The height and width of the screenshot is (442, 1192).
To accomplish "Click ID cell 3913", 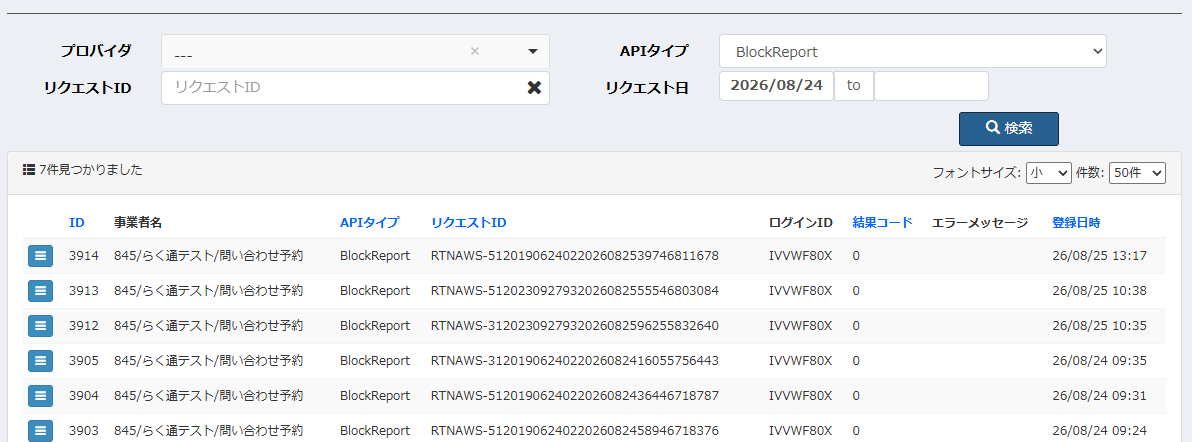I will pyautogui.click(x=84, y=291).
